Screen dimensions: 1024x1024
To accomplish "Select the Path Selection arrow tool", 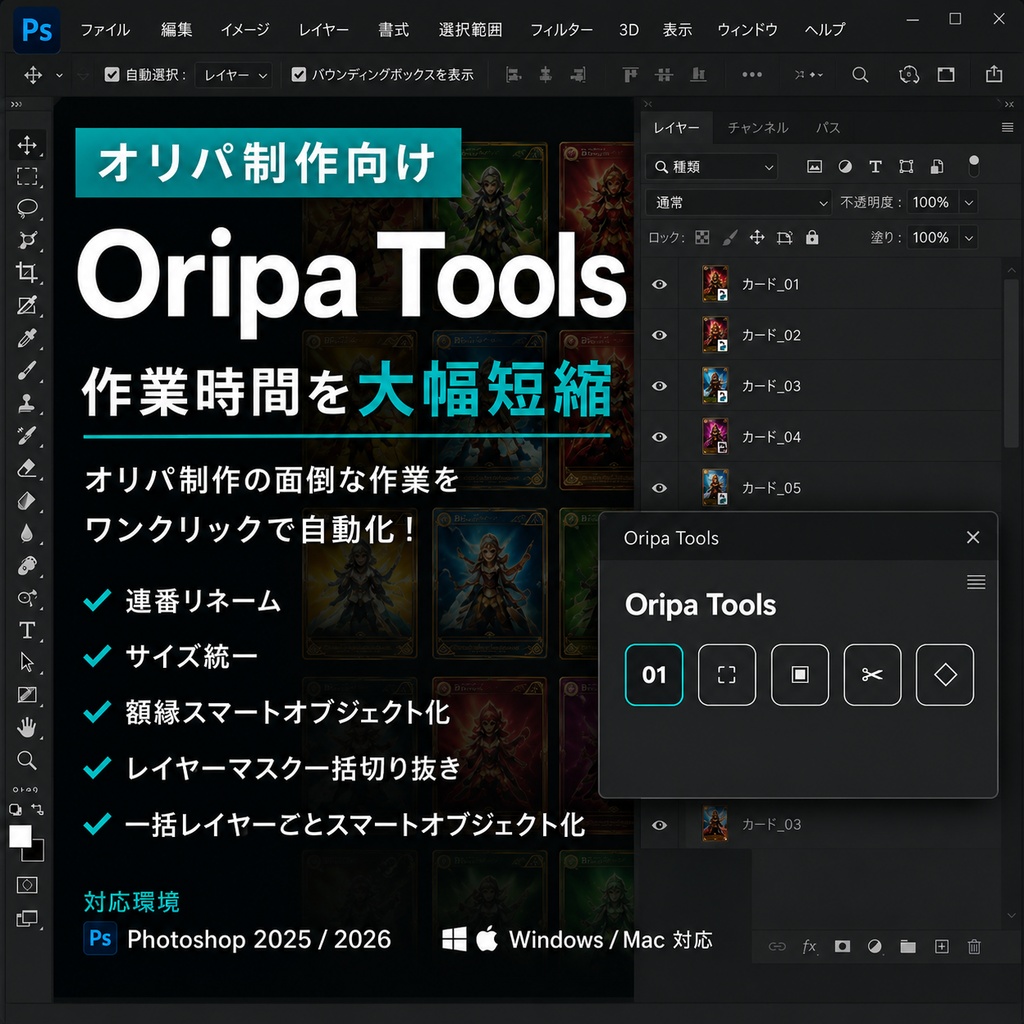I will coord(27,662).
